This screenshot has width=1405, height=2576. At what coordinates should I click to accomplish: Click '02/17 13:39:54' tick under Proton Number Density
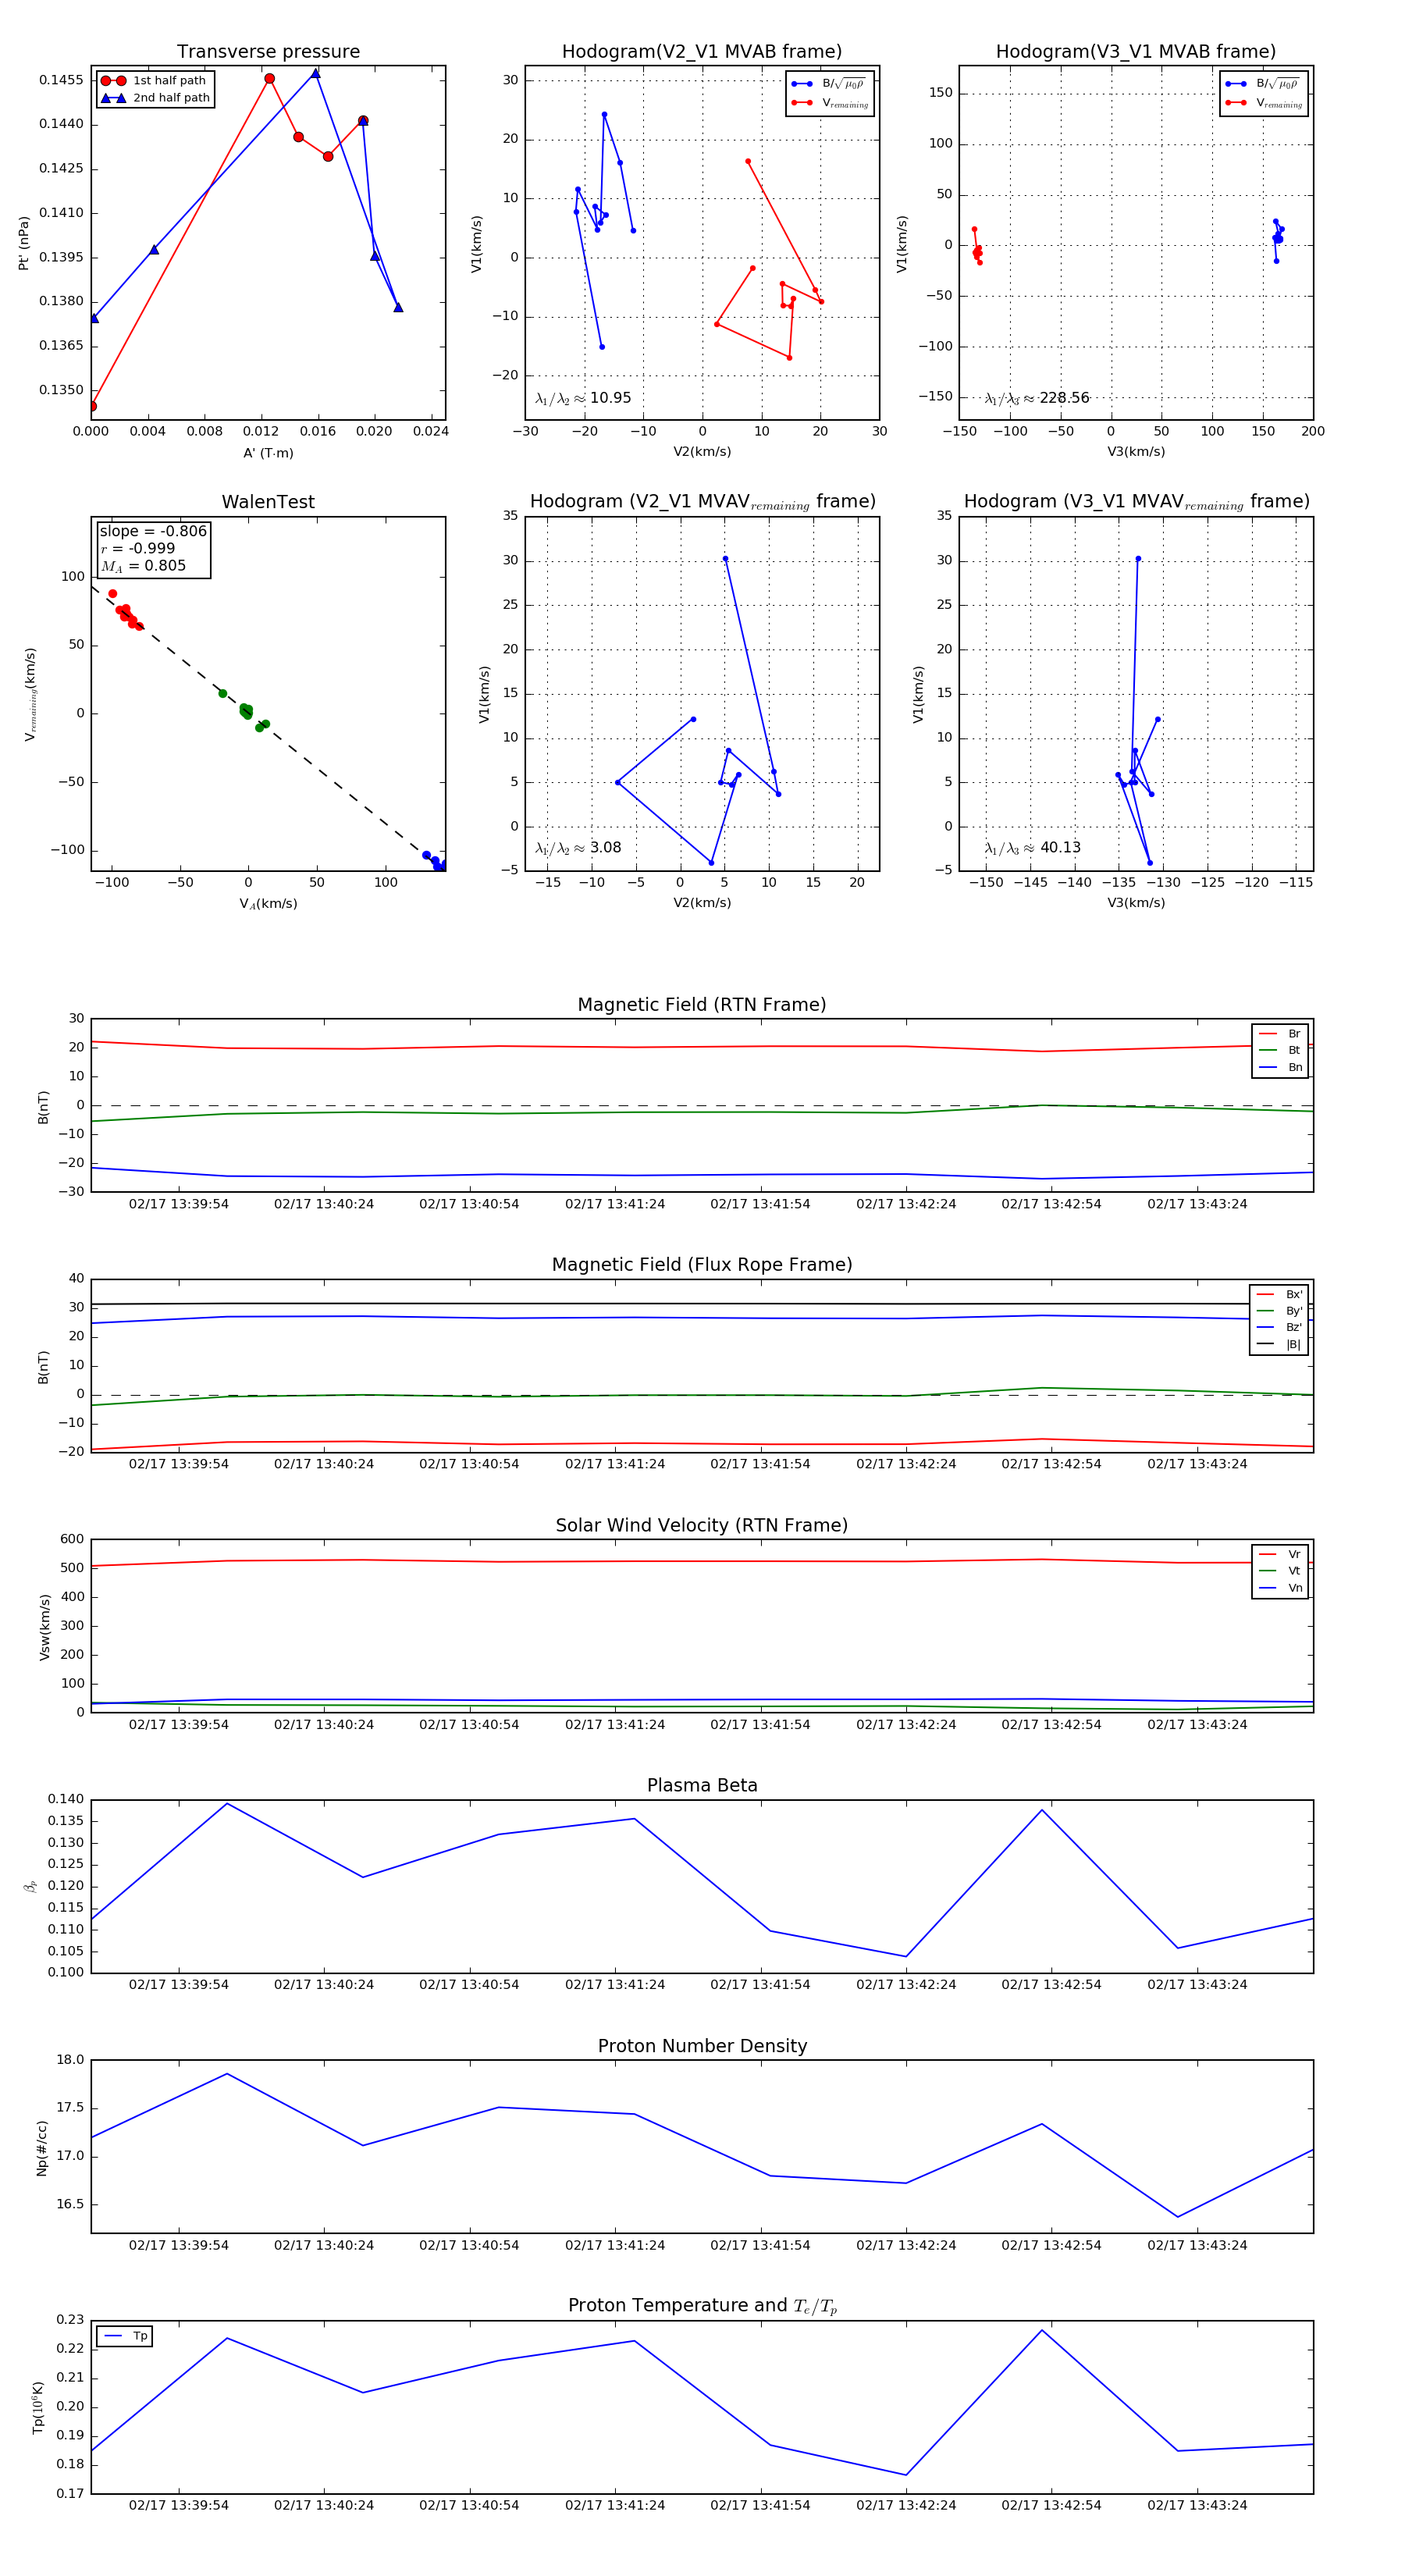[179, 2245]
